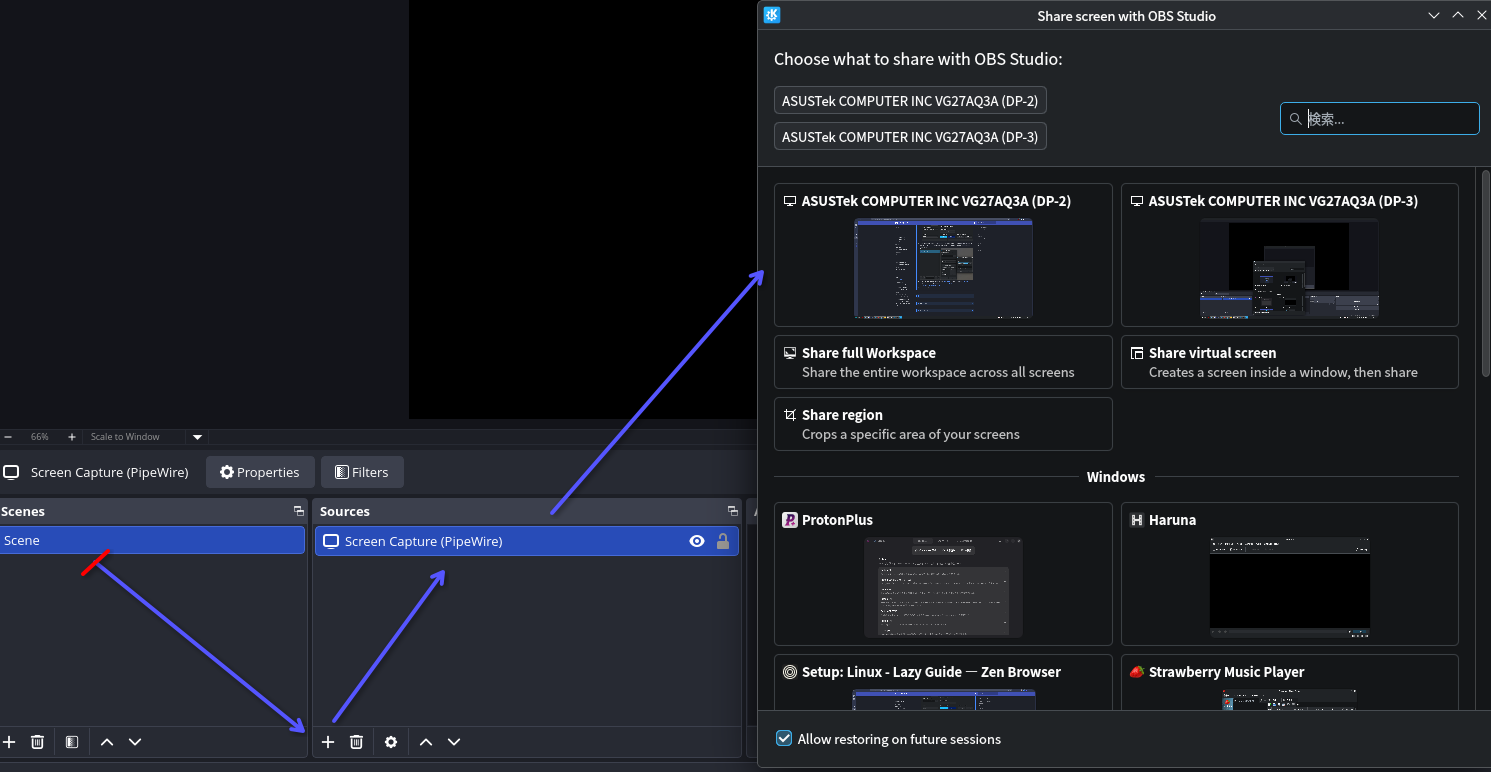Toggle lock on Screen Capture (PipeWire) source
This screenshot has height=772, width=1491.
723,541
